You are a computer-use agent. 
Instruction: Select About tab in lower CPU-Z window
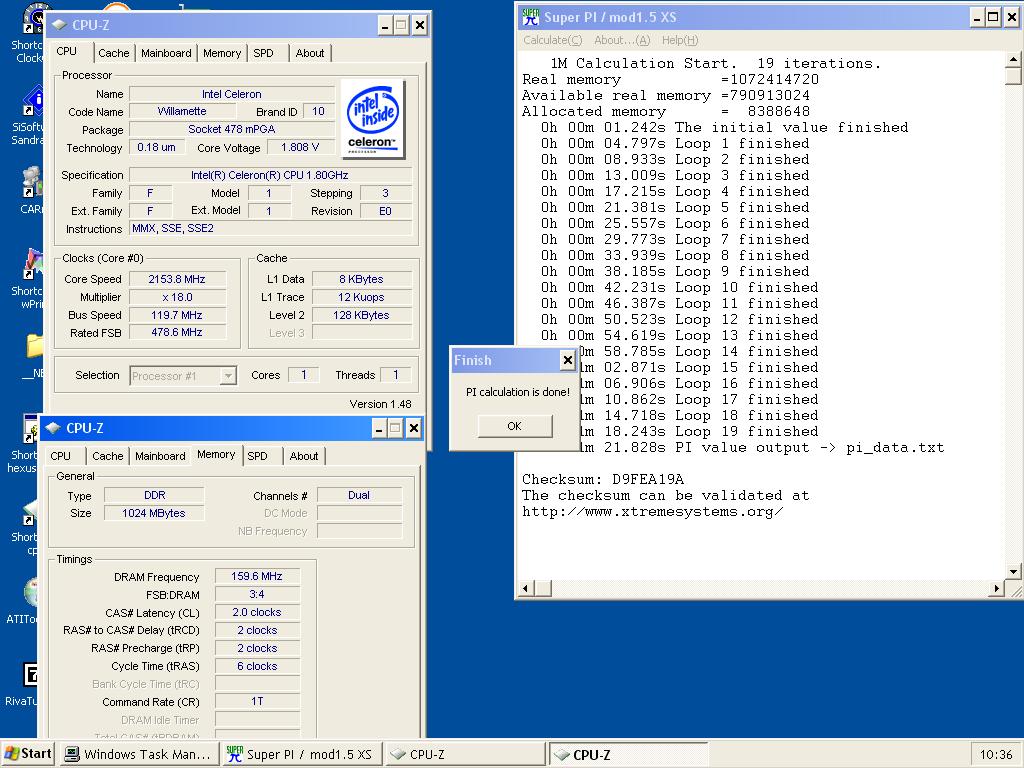(304, 456)
